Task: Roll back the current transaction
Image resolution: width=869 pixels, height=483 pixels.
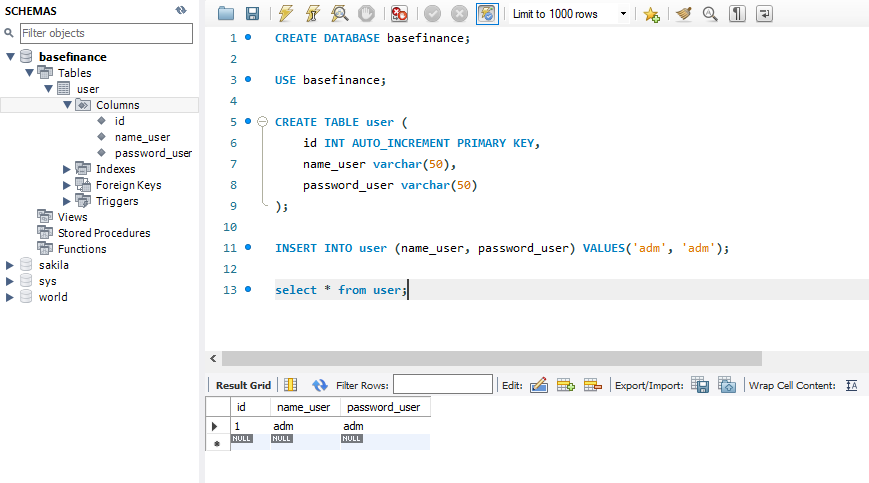Action: (459, 14)
